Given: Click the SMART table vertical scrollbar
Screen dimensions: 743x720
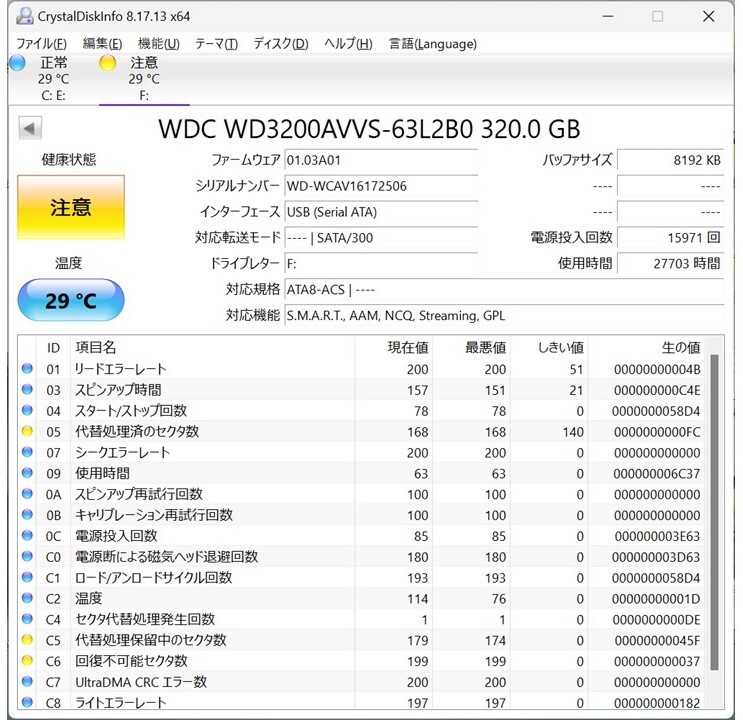Looking at the screenshot, I should point(714,512).
